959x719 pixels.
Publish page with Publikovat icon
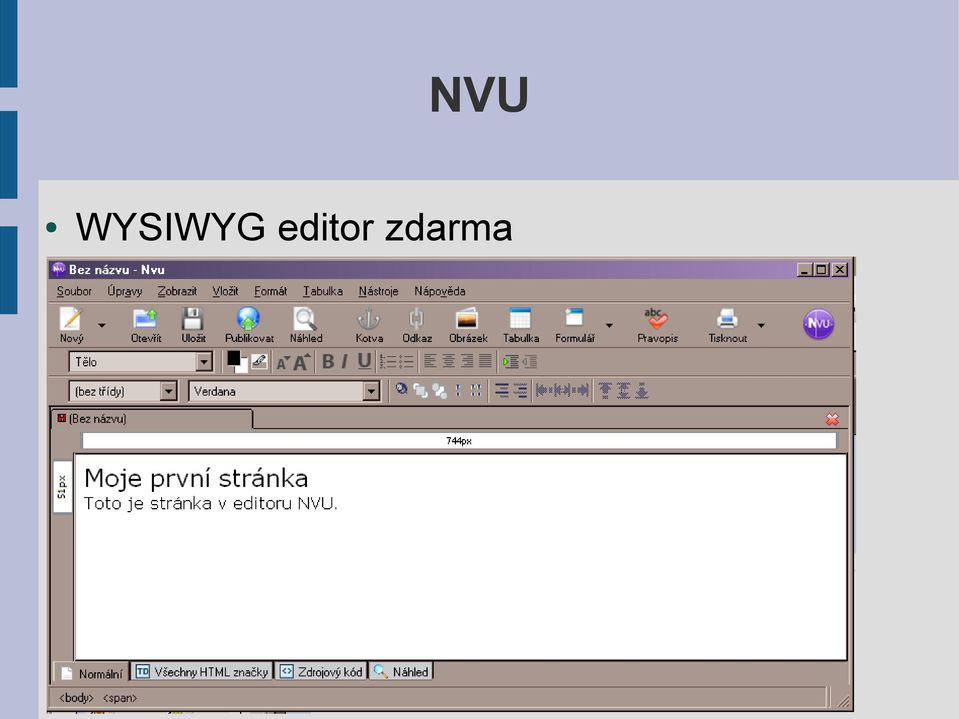coord(249,325)
